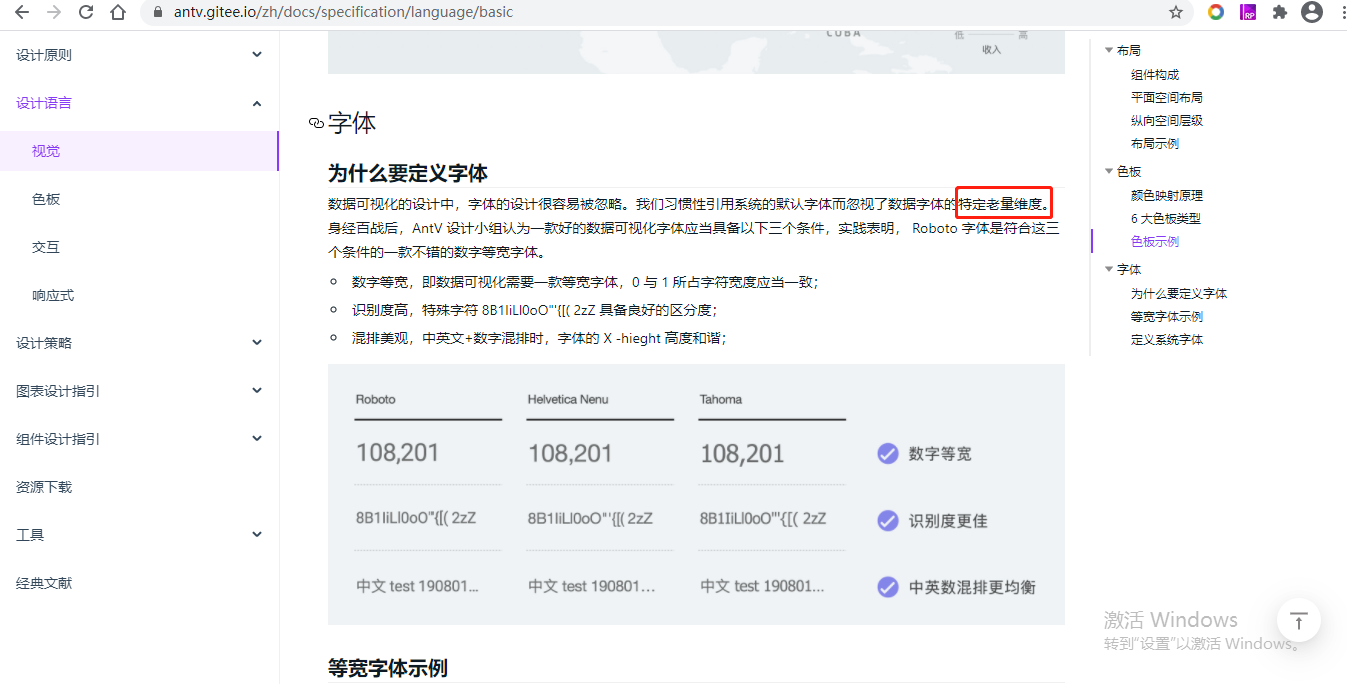The width and height of the screenshot is (1347, 684).
Task: Click the 字体 section heading
Action: [352, 123]
